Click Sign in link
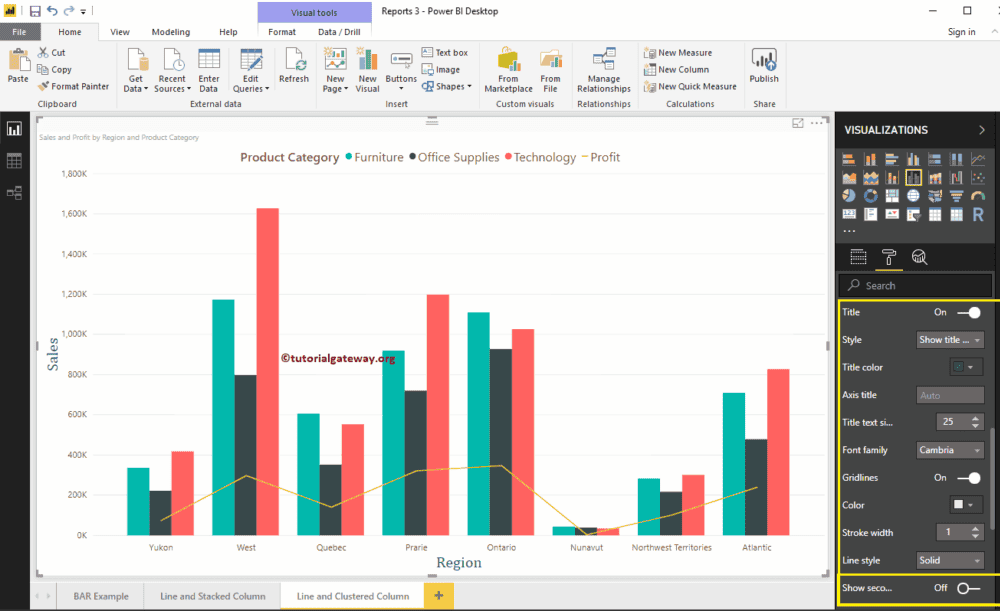Viewport: 1000px width, 611px height. coord(961,32)
